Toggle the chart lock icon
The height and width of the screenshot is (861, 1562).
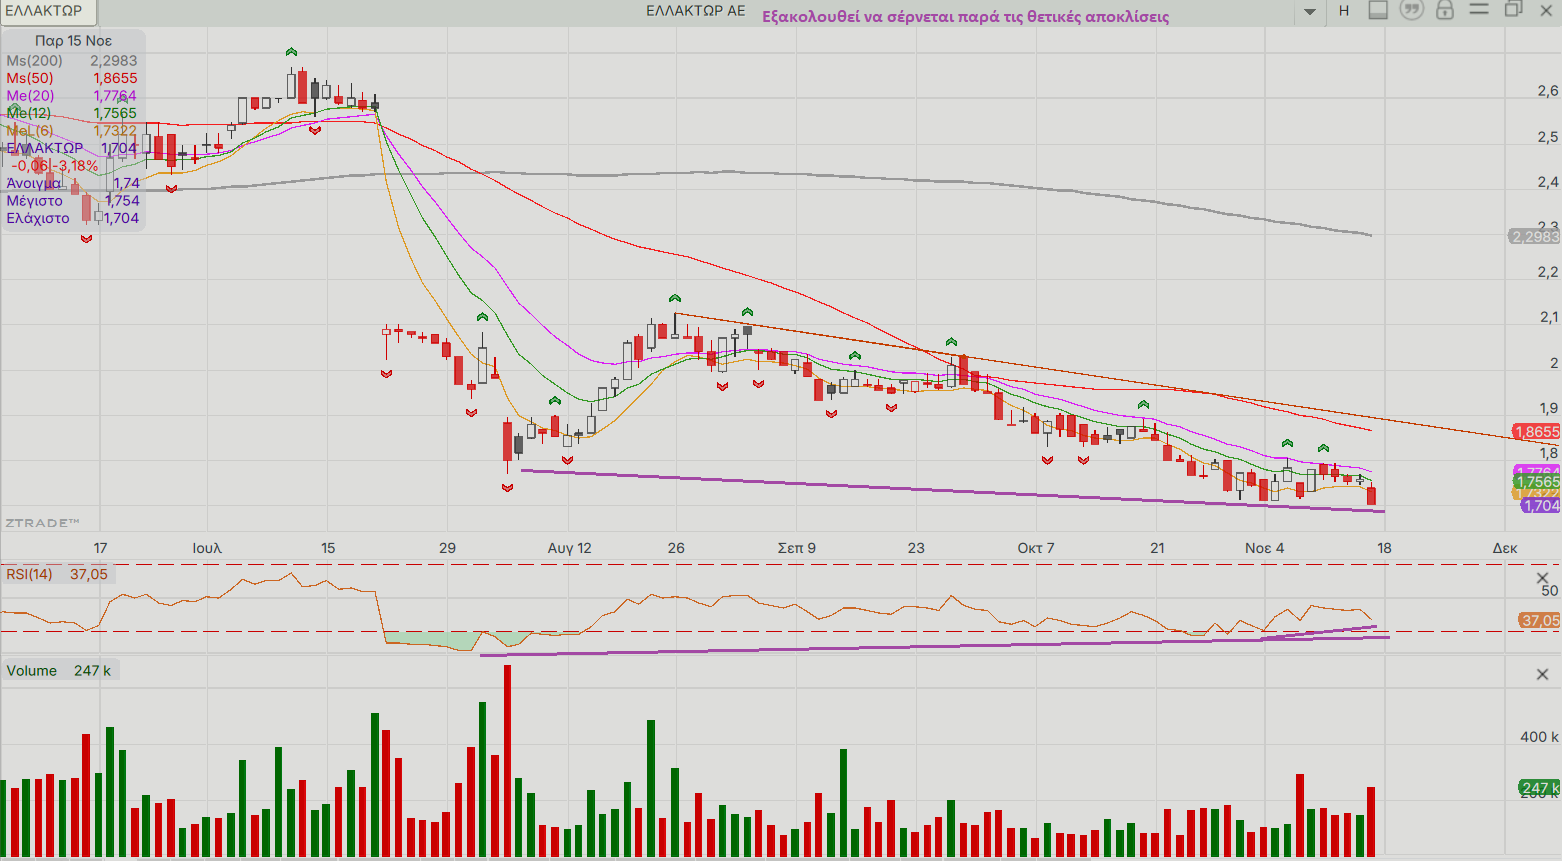point(1444,10)
